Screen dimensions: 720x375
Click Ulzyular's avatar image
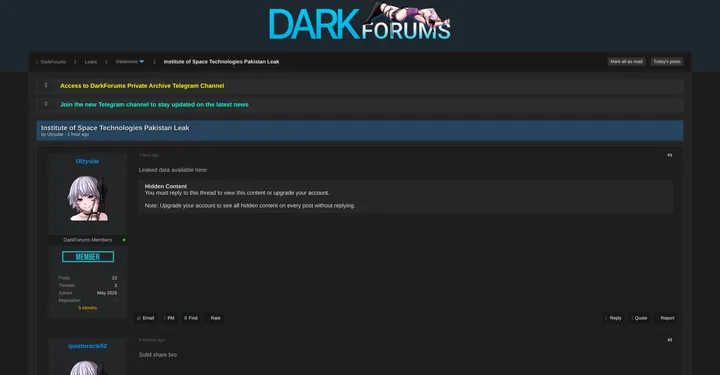pos(87,199)
